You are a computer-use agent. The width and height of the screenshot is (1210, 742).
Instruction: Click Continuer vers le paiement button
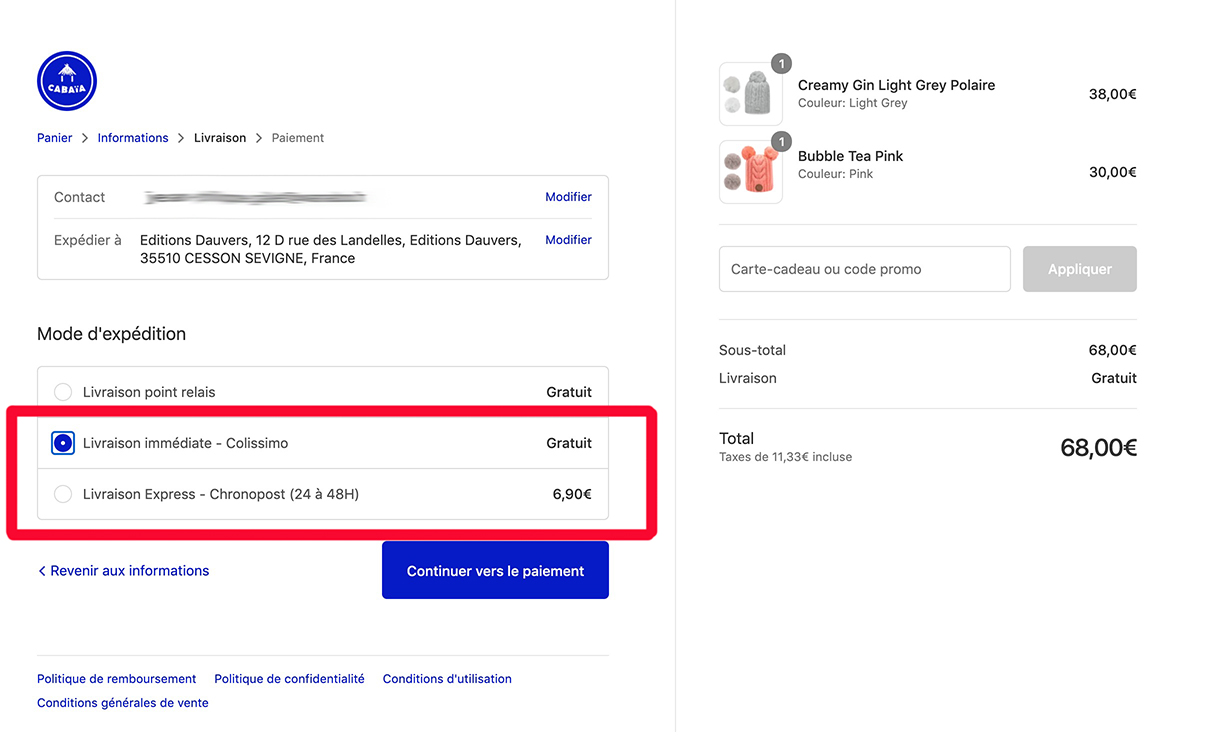495,571
